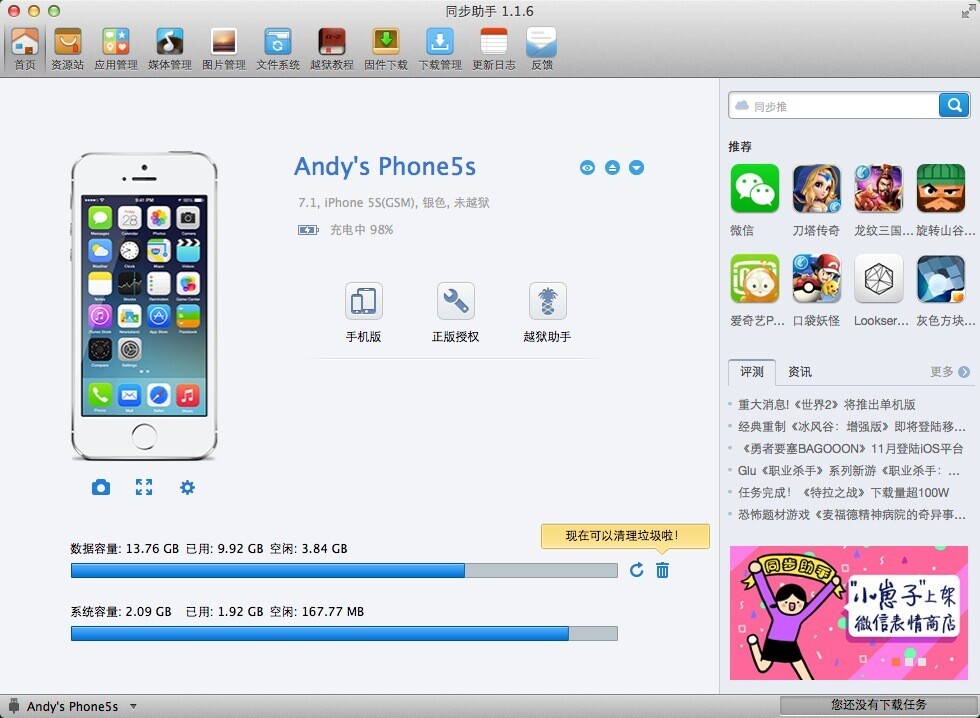This screenshot has width=980, height=718.
Task: Click the 正版授权 wrench icon
Action: click(456, 301)
